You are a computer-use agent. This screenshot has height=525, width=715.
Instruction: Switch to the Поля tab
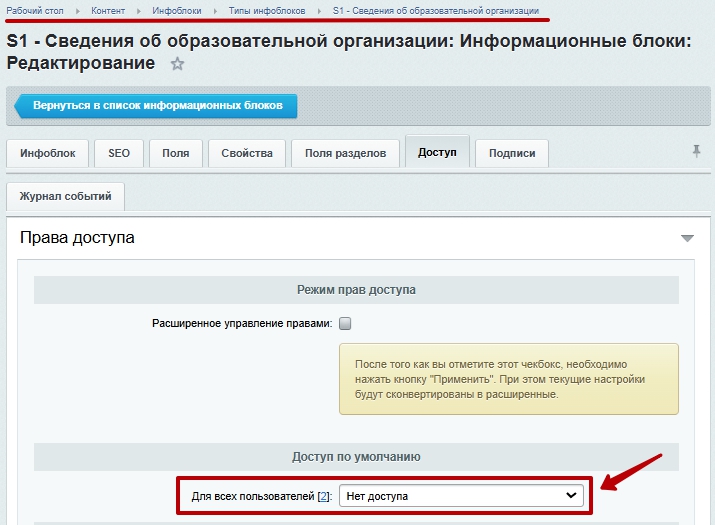[x=176, y=153]
